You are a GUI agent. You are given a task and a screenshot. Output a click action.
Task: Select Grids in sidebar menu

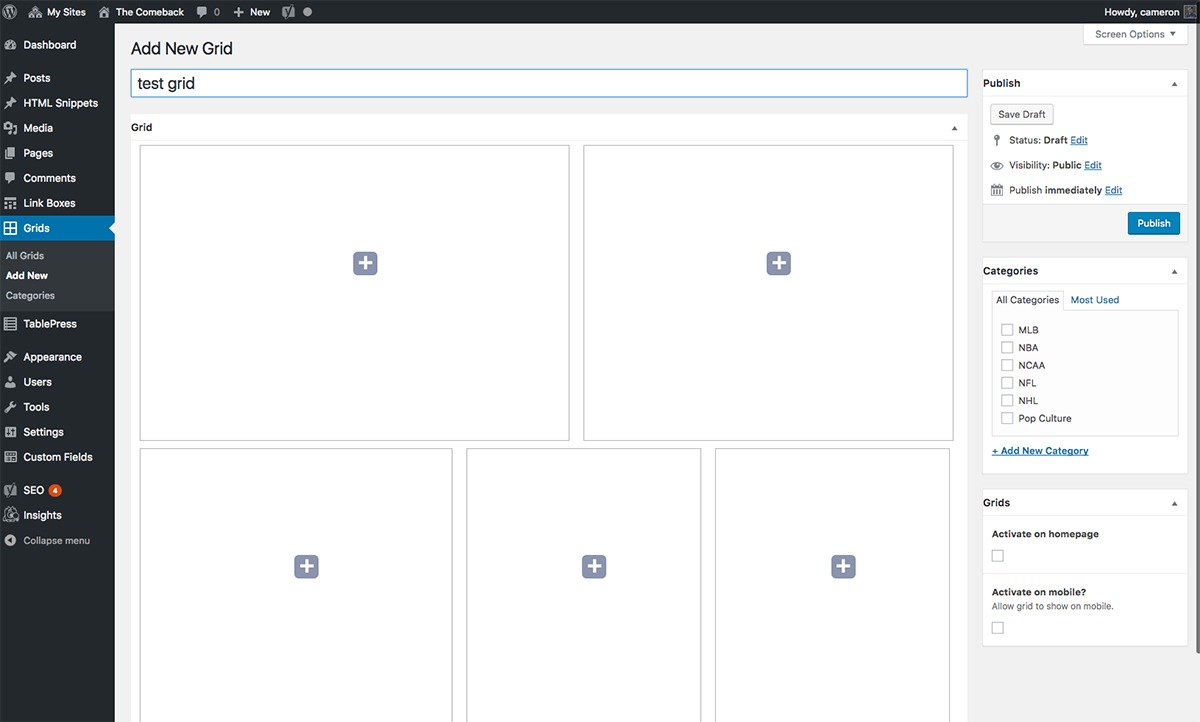[57, 228]
